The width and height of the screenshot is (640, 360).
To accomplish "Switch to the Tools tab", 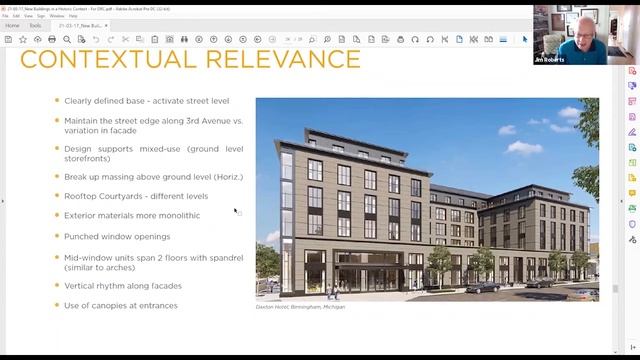I will (x=35, y=25).
